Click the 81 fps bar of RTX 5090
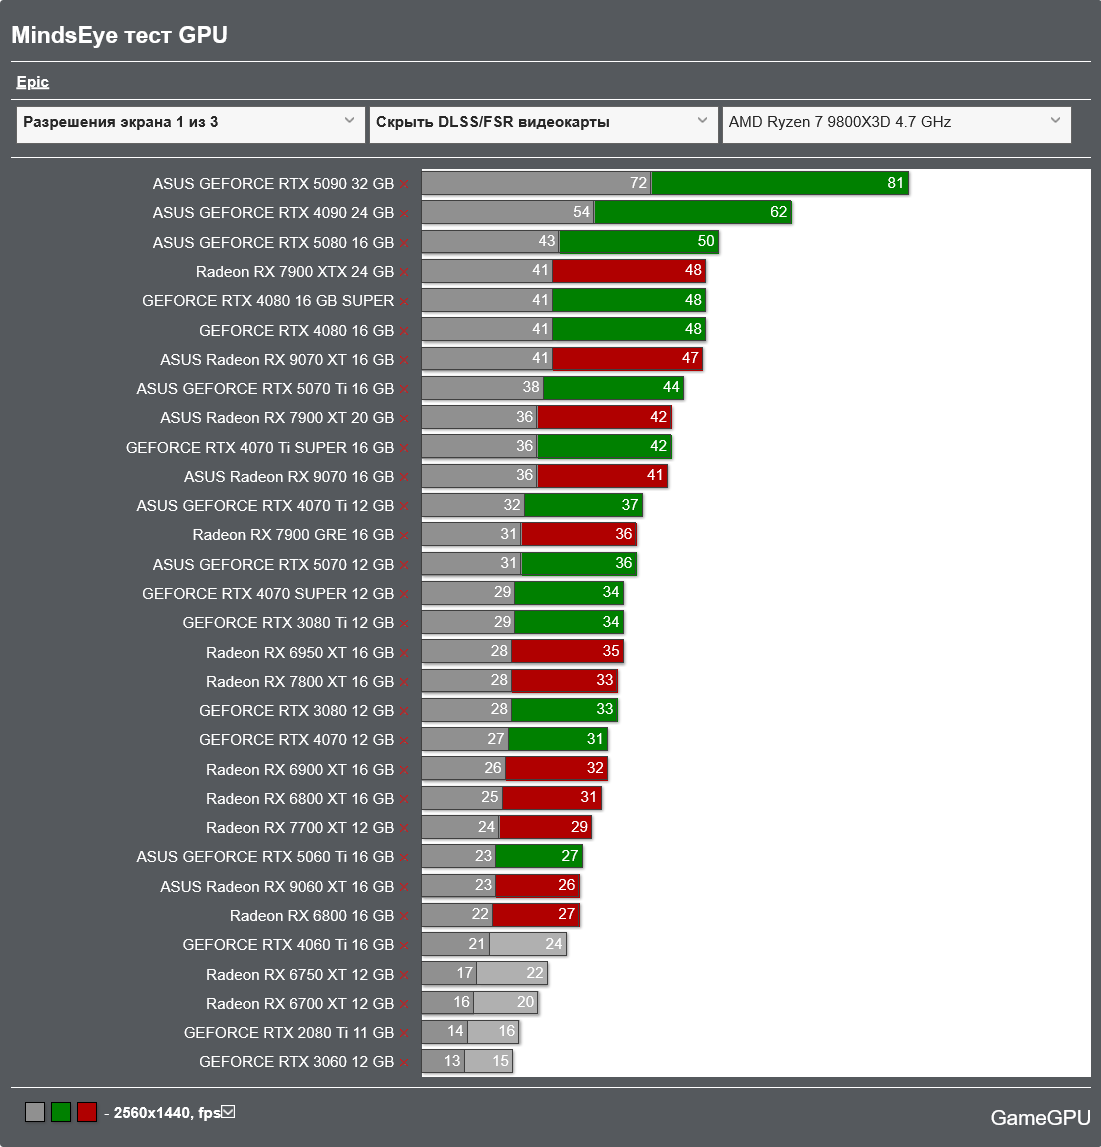 pyautogui.click(x=780, y=183)
